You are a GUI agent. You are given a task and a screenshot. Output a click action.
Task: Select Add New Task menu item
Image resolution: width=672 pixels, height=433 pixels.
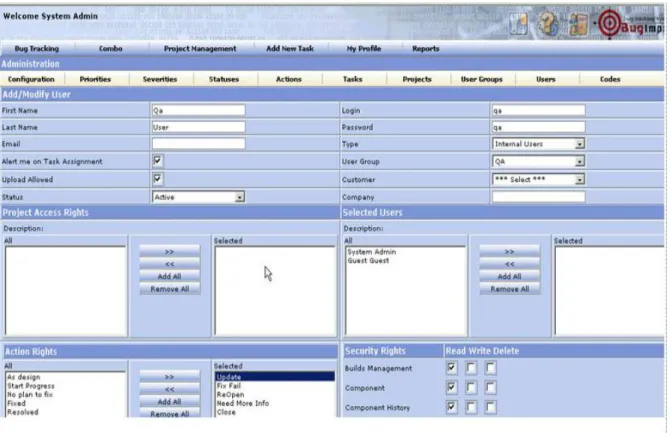pos(290,48)
